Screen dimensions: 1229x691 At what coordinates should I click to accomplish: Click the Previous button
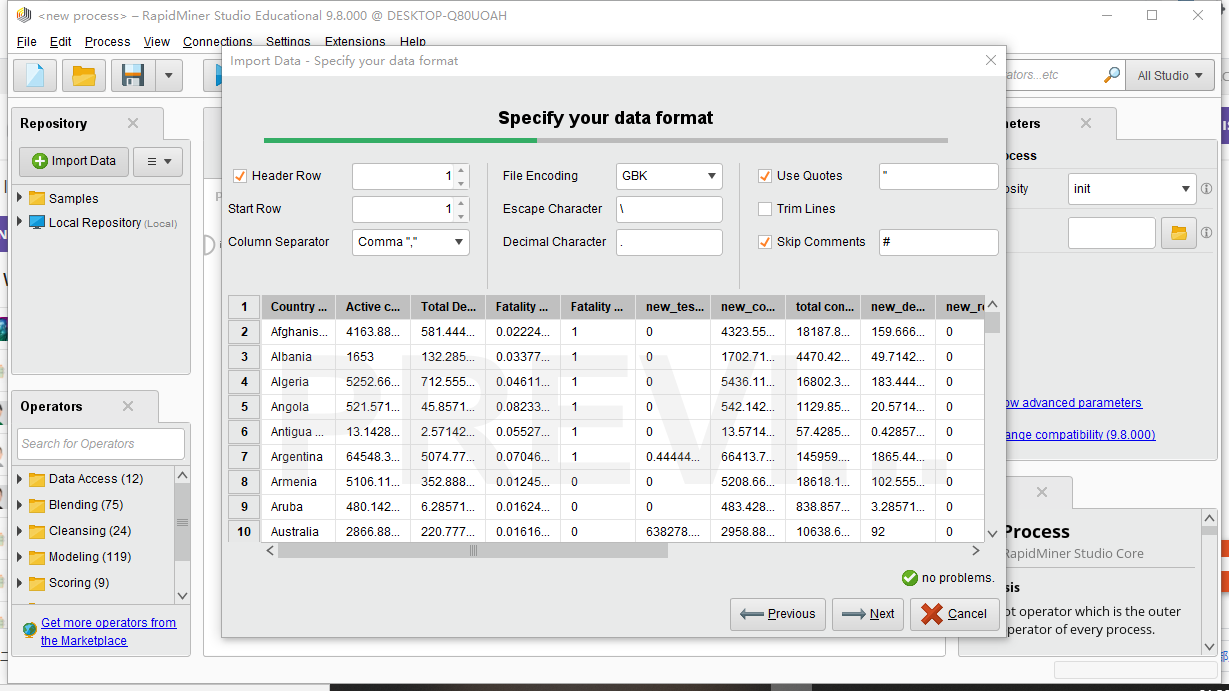(x=778, y=614)
